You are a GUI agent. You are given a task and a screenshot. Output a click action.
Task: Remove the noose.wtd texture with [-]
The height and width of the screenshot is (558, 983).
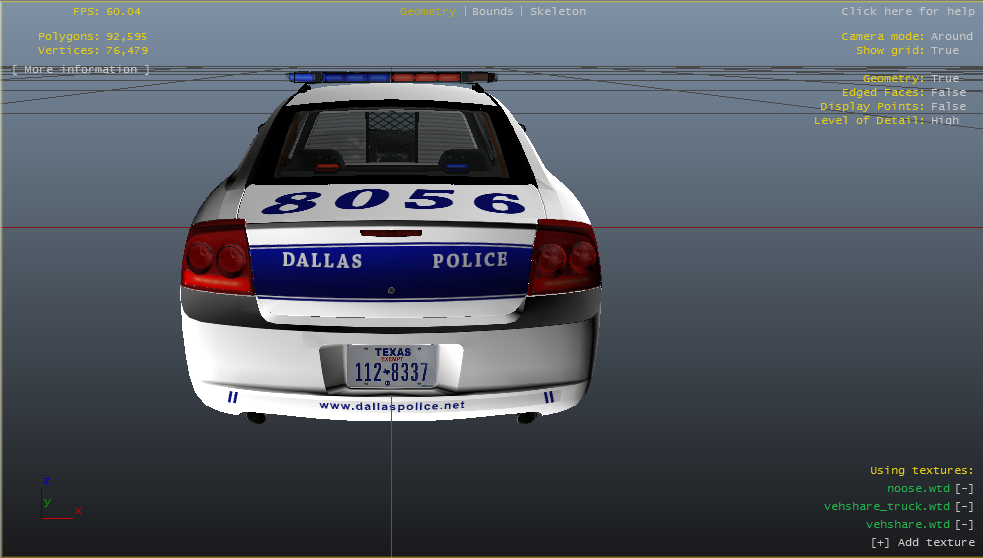pyautogui.click(x=964, y=488)
